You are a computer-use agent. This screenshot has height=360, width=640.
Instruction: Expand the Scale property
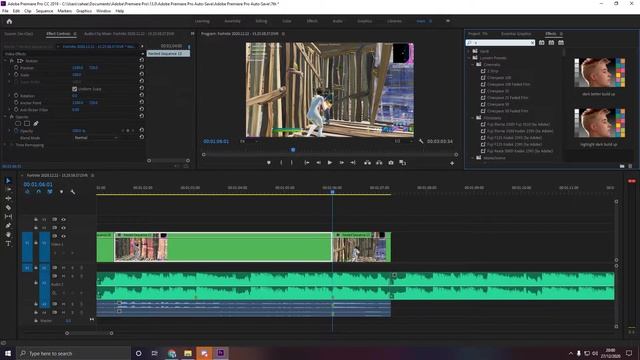click(x=9, y=75)
